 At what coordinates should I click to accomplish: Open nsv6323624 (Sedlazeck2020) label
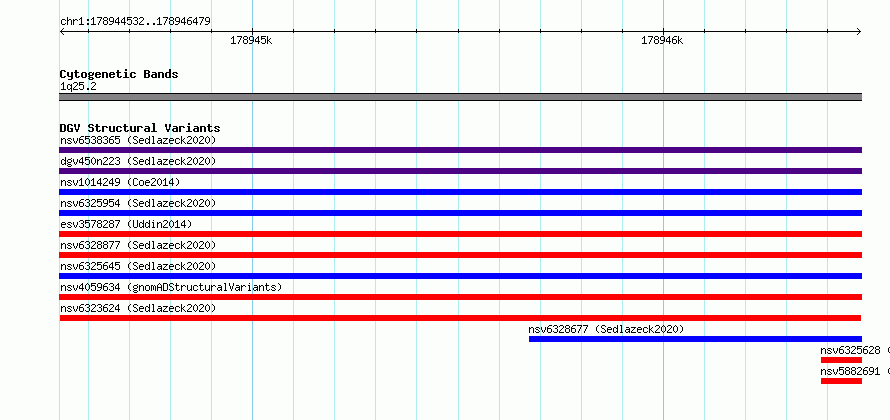point(138,308)
